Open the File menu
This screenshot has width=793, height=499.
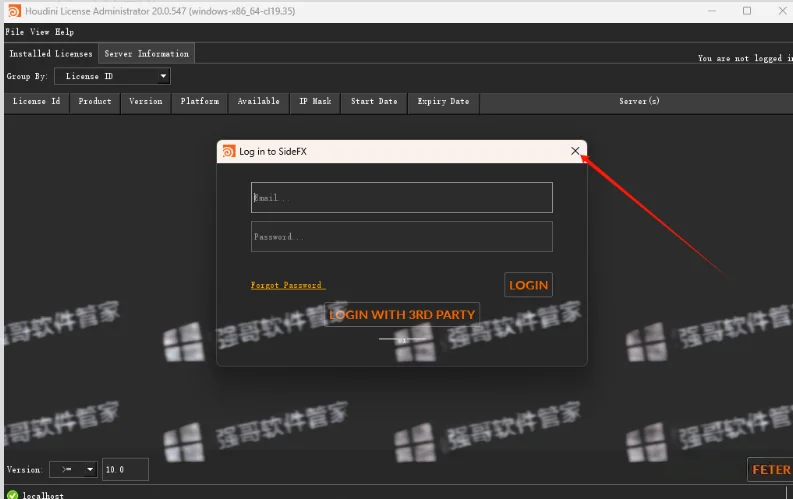click(15, 32)
